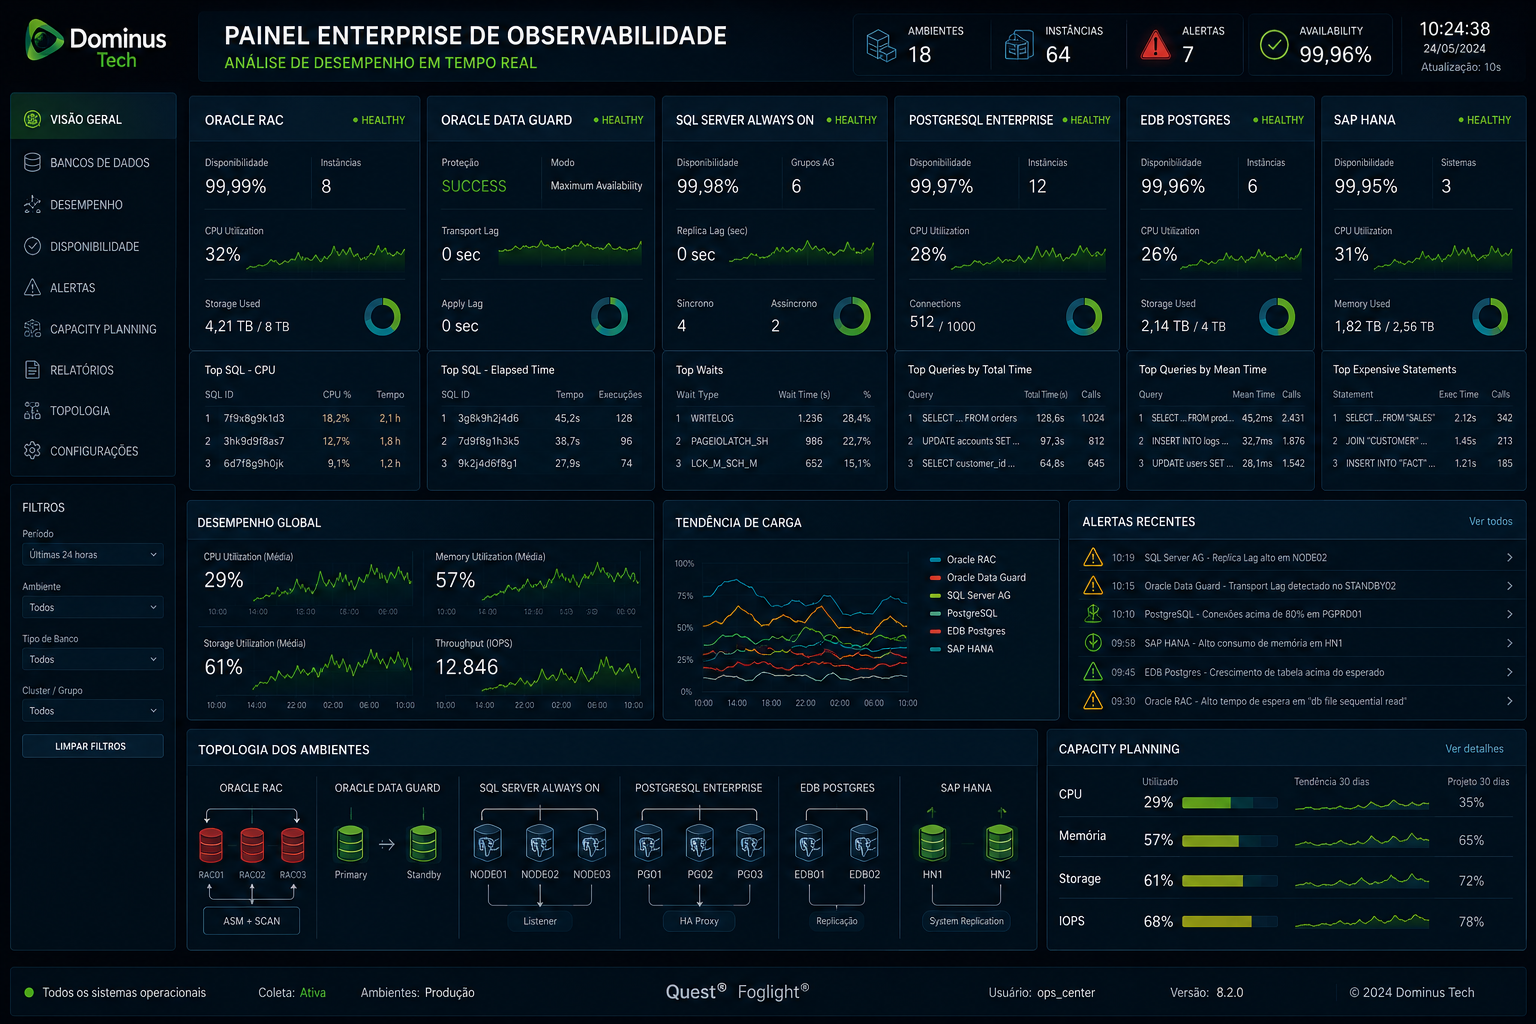The width and height of the screenshot is (1536, 1024).
Task: Click the Oracle RAC HEALTHY status badge
Action: coord(379,120)
